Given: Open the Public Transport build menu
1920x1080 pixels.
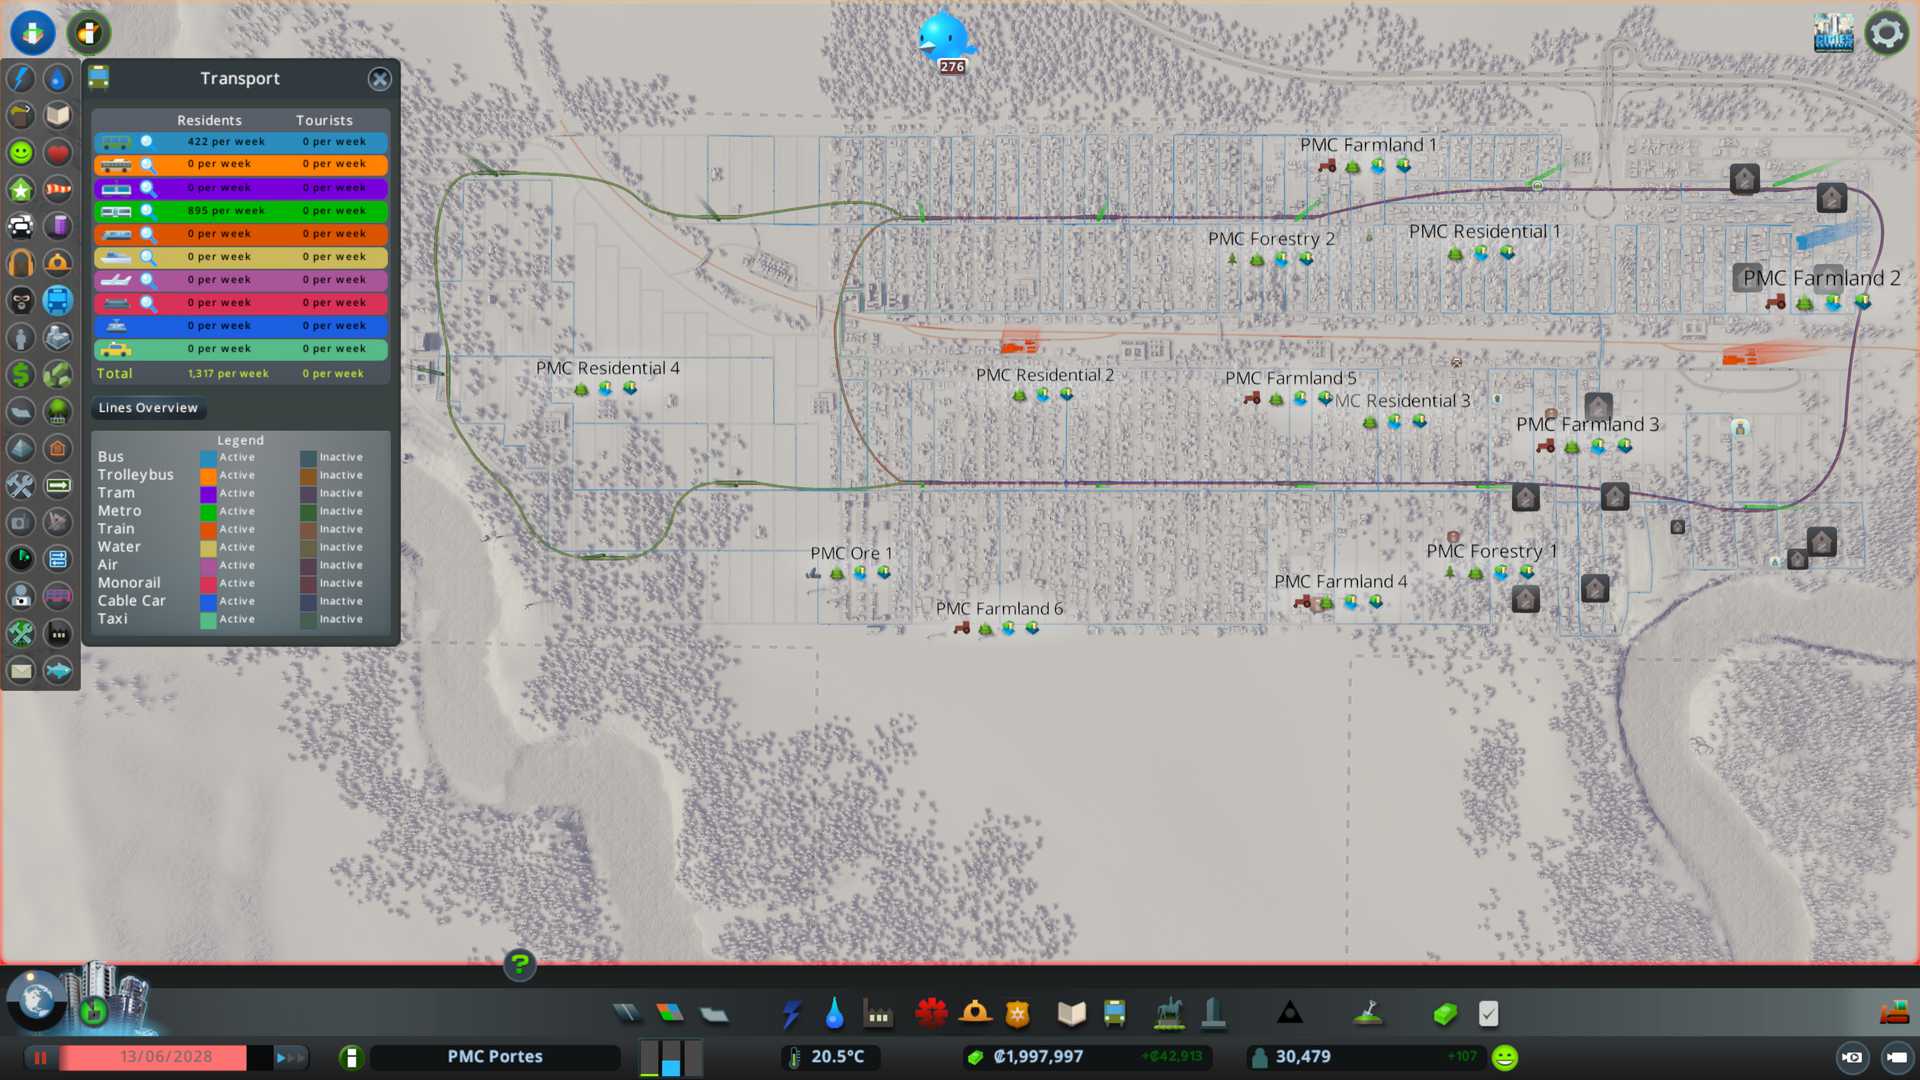Looking at the screenshot, I should 1114,1014.
